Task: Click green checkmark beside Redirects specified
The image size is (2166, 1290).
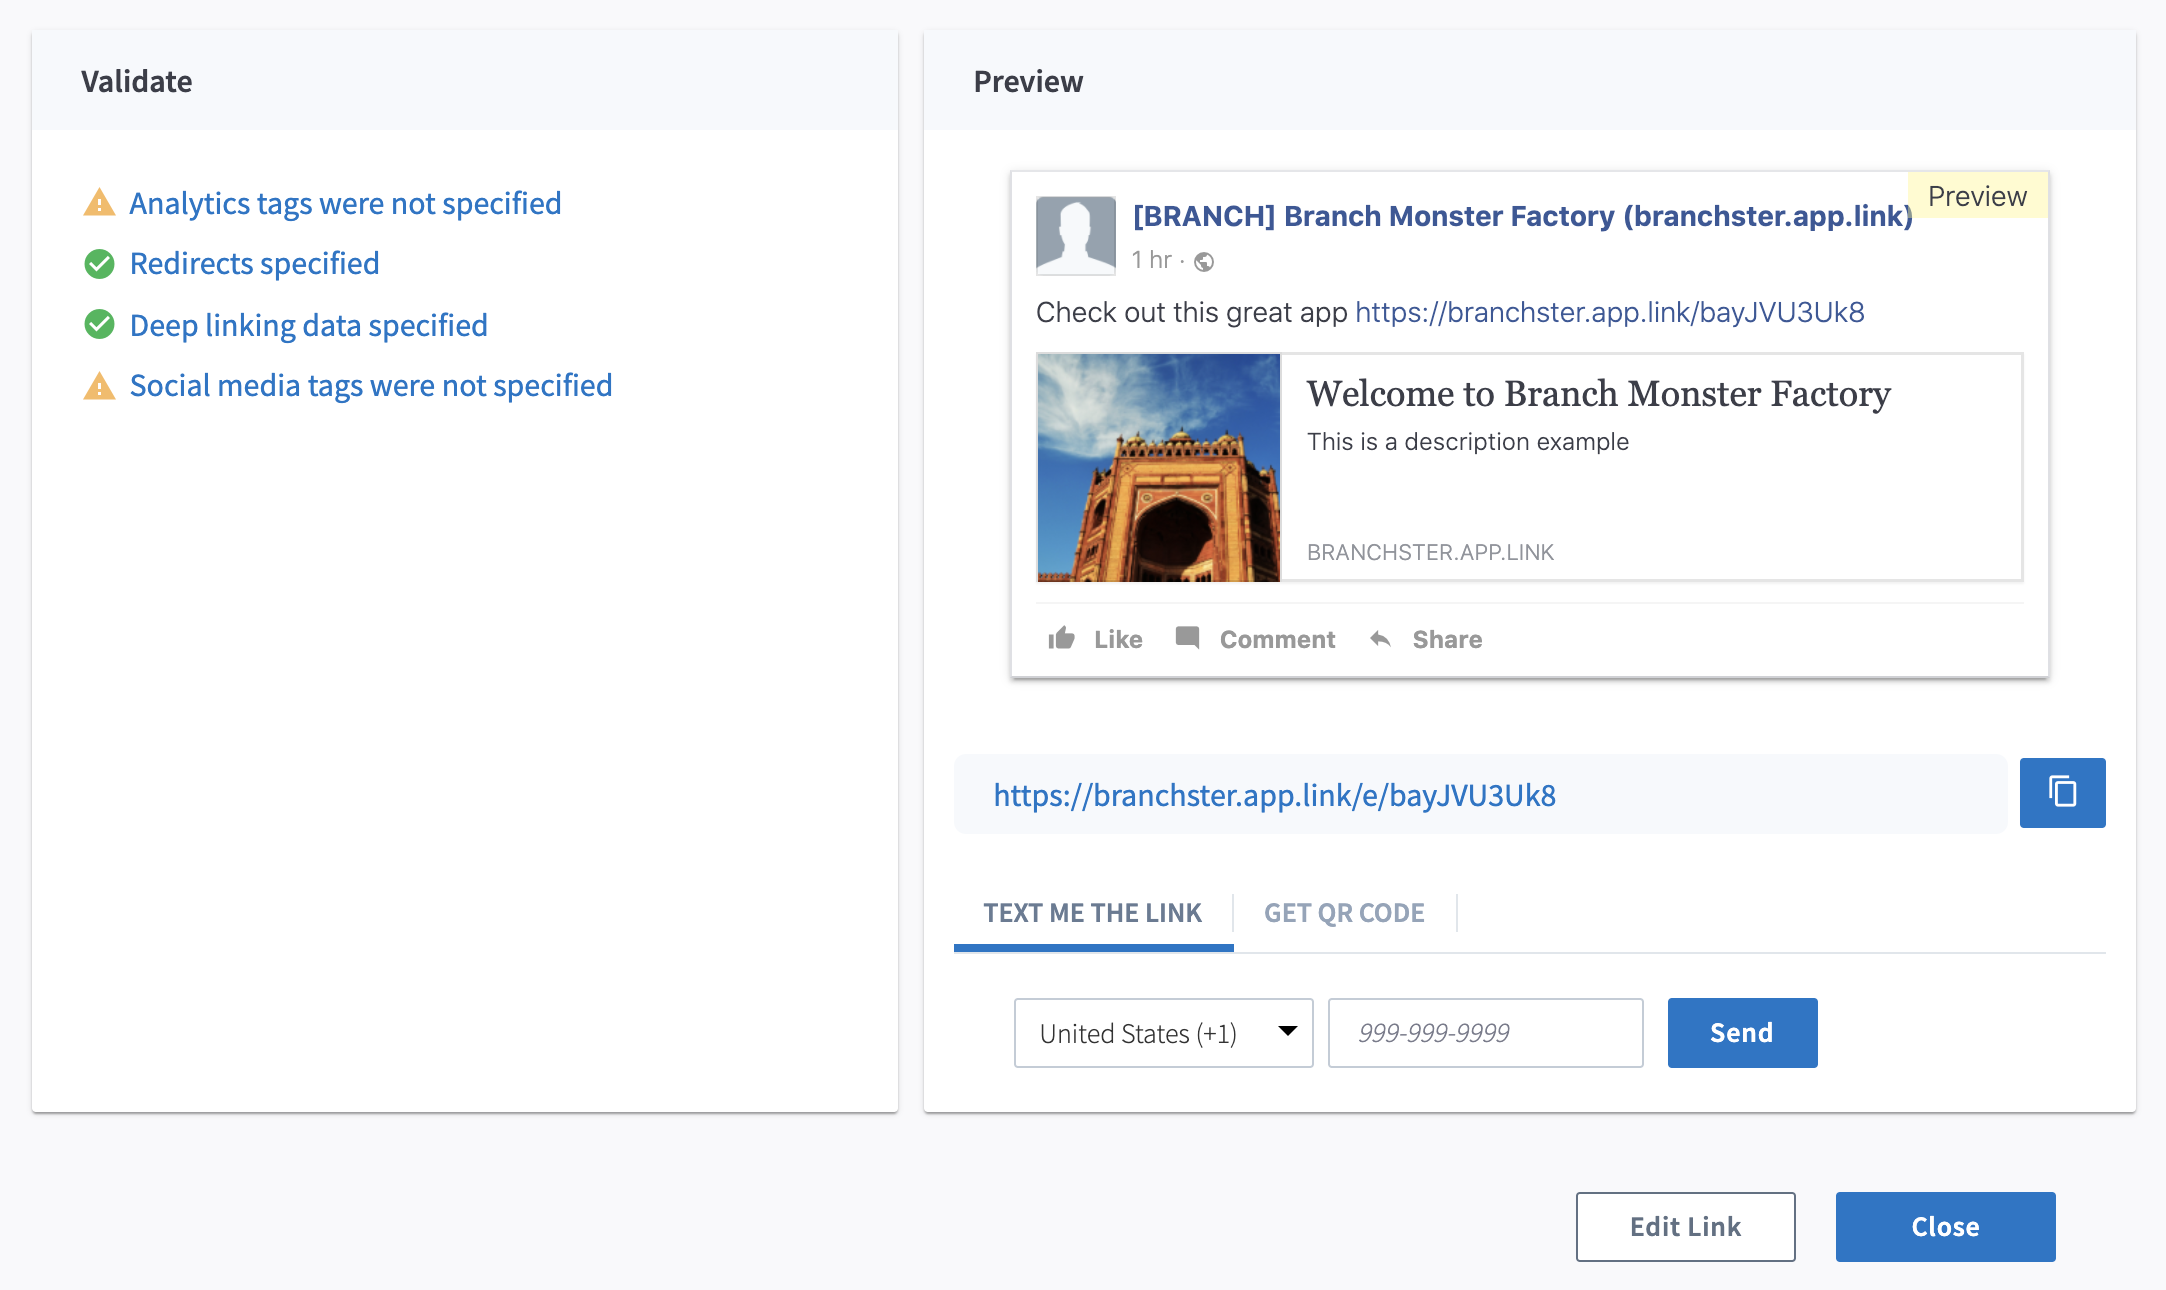Action: (x=99, y=264)
